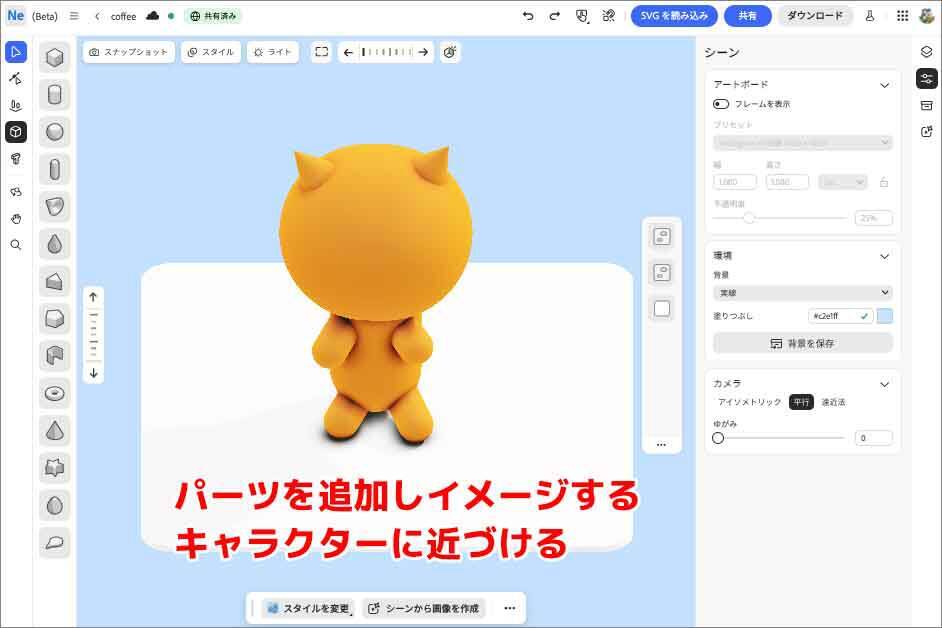Add a cylinder shape from the shape list
The width and height of the screenshot is (942, 628).
click(55, 95)
